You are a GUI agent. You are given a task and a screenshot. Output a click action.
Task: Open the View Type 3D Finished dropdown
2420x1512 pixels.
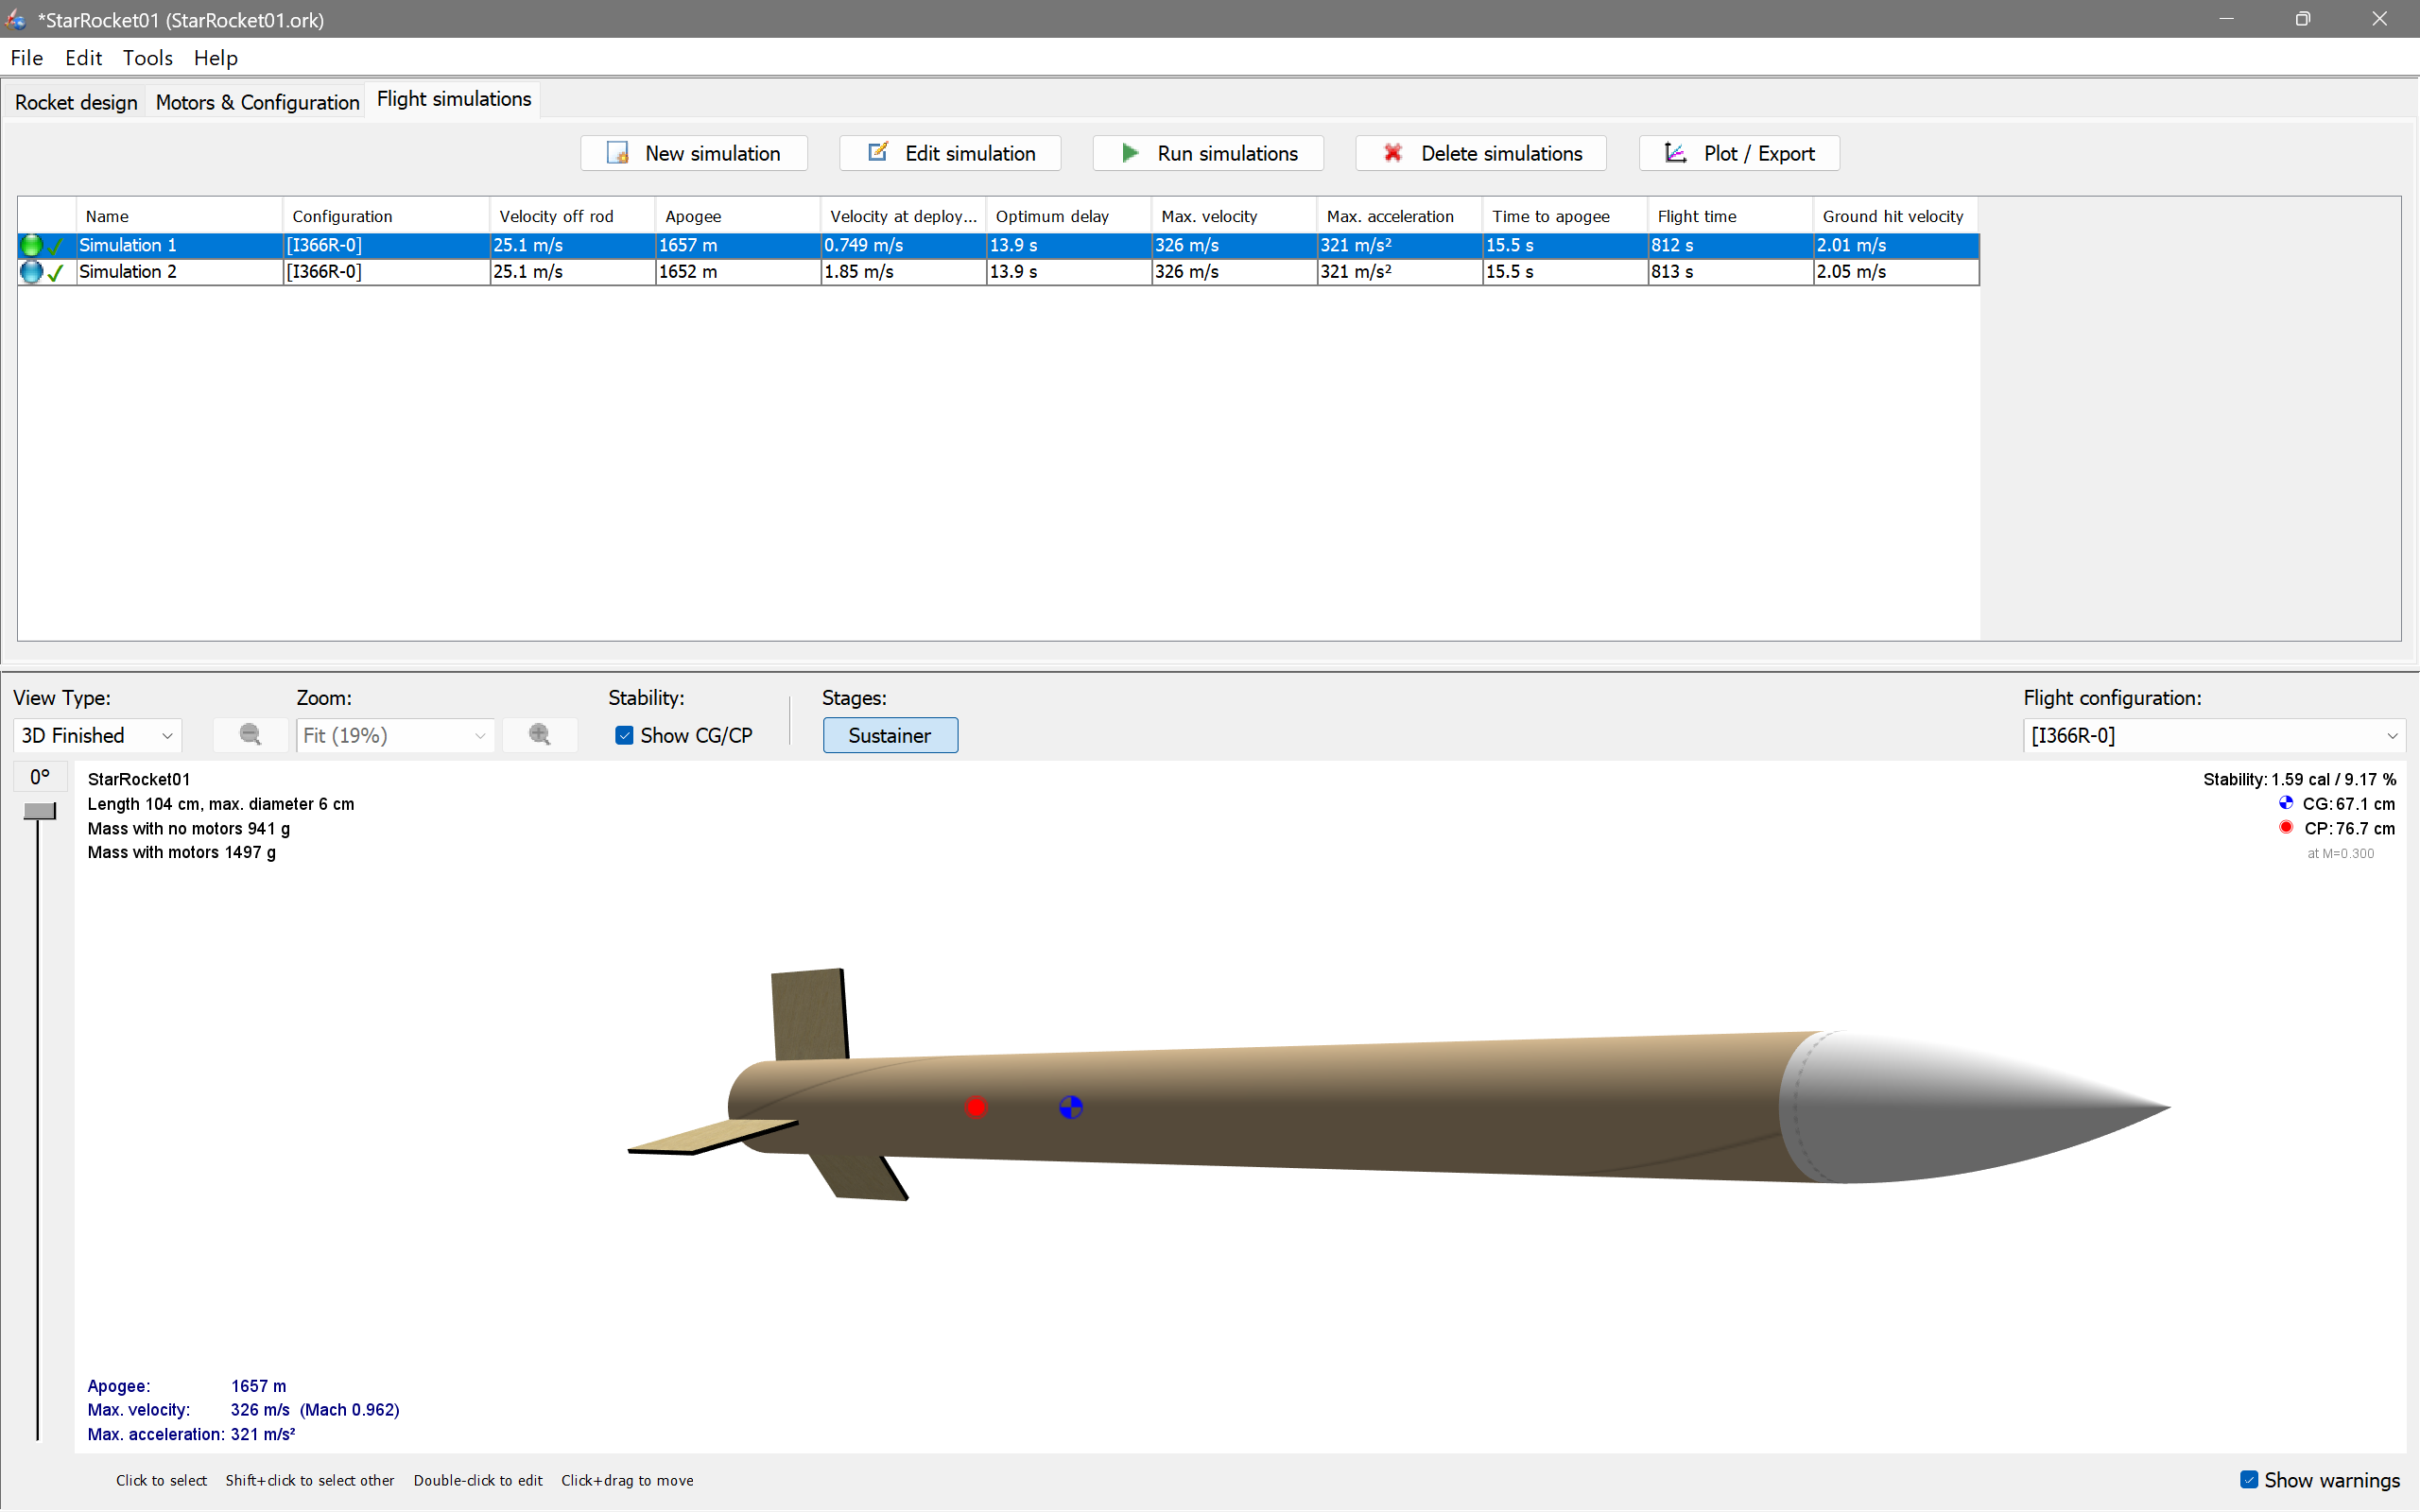96,735
